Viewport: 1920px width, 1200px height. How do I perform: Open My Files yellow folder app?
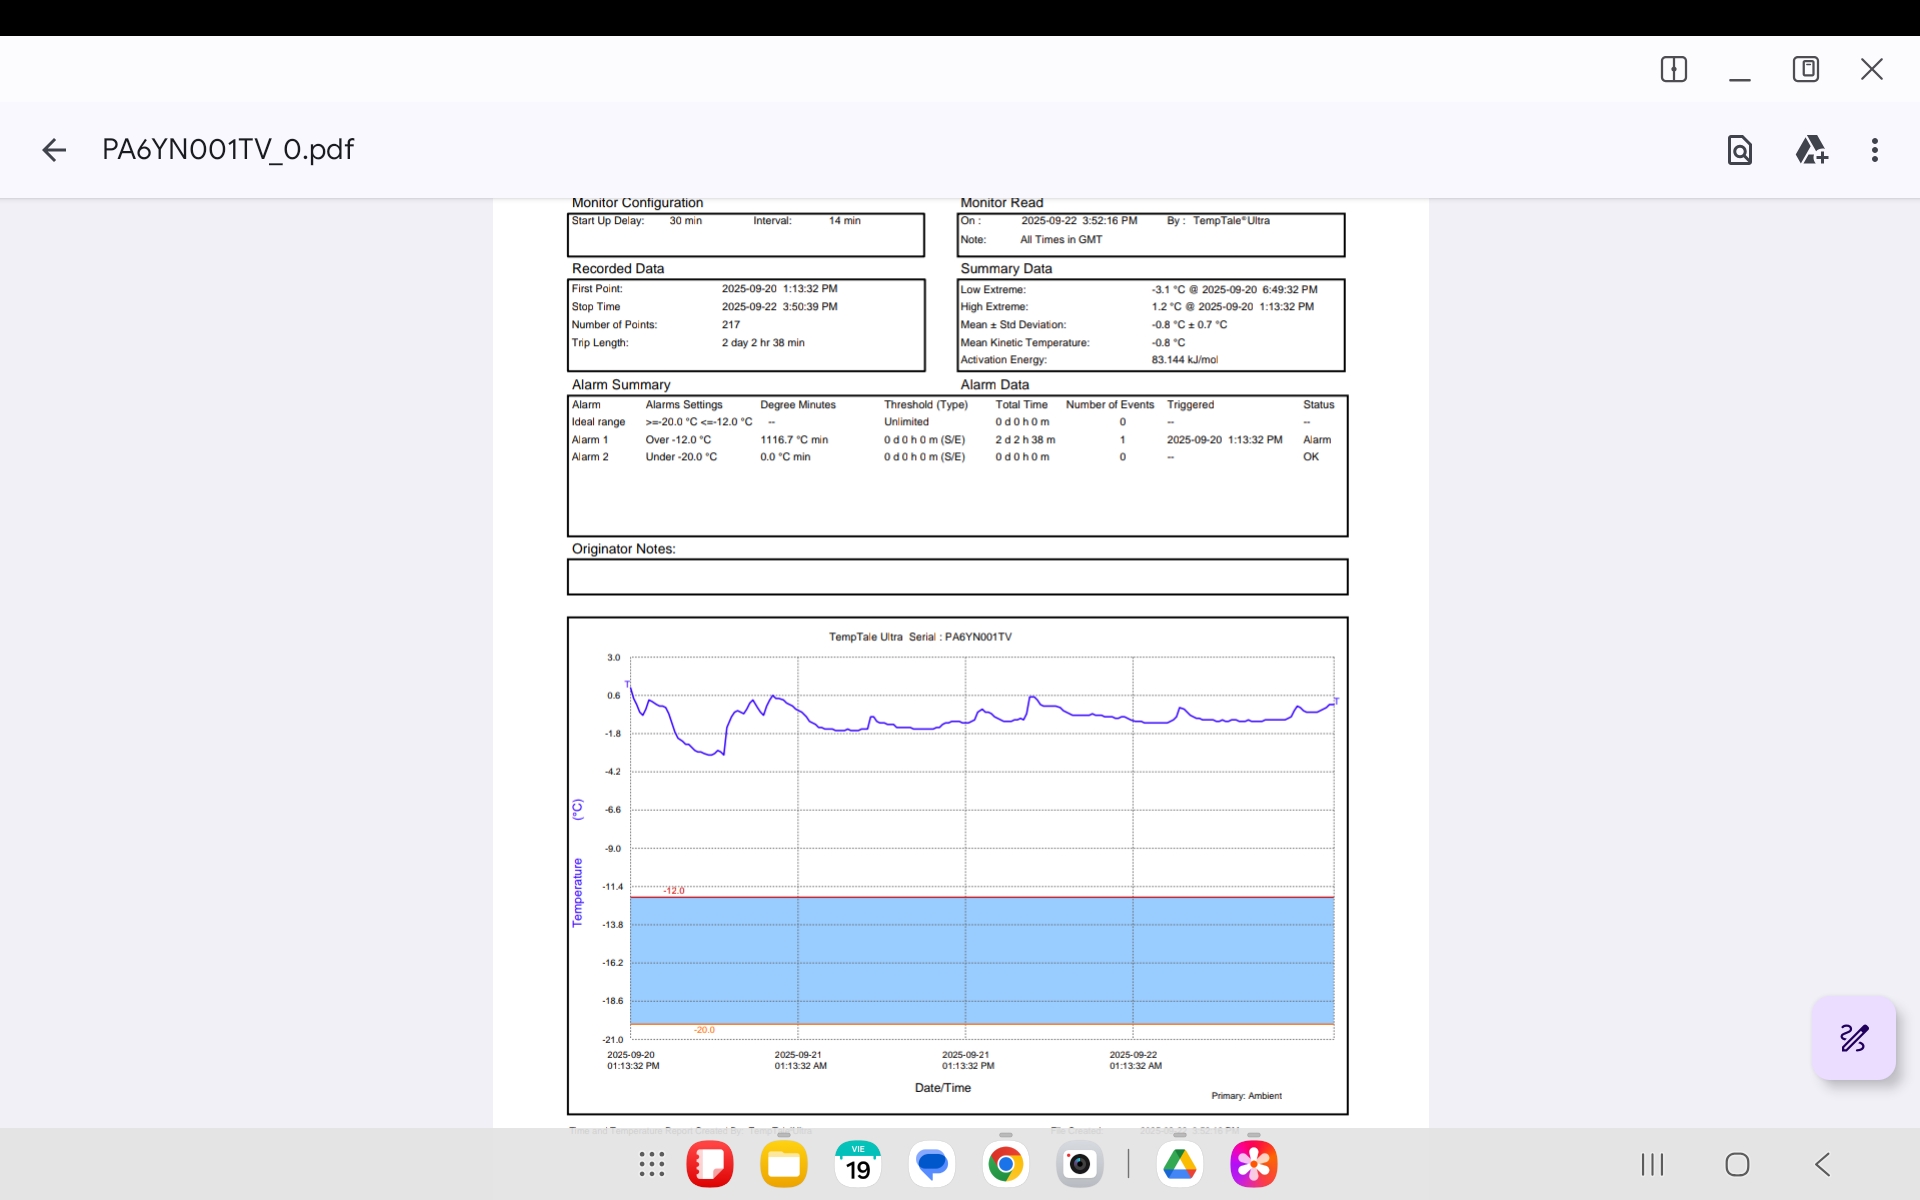(x=784, y=1164)
